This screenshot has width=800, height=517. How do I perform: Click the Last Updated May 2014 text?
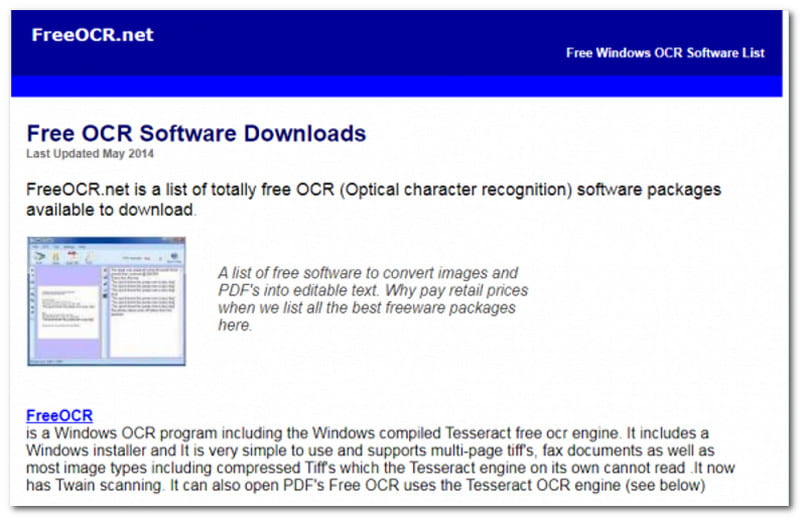(90, 154)
